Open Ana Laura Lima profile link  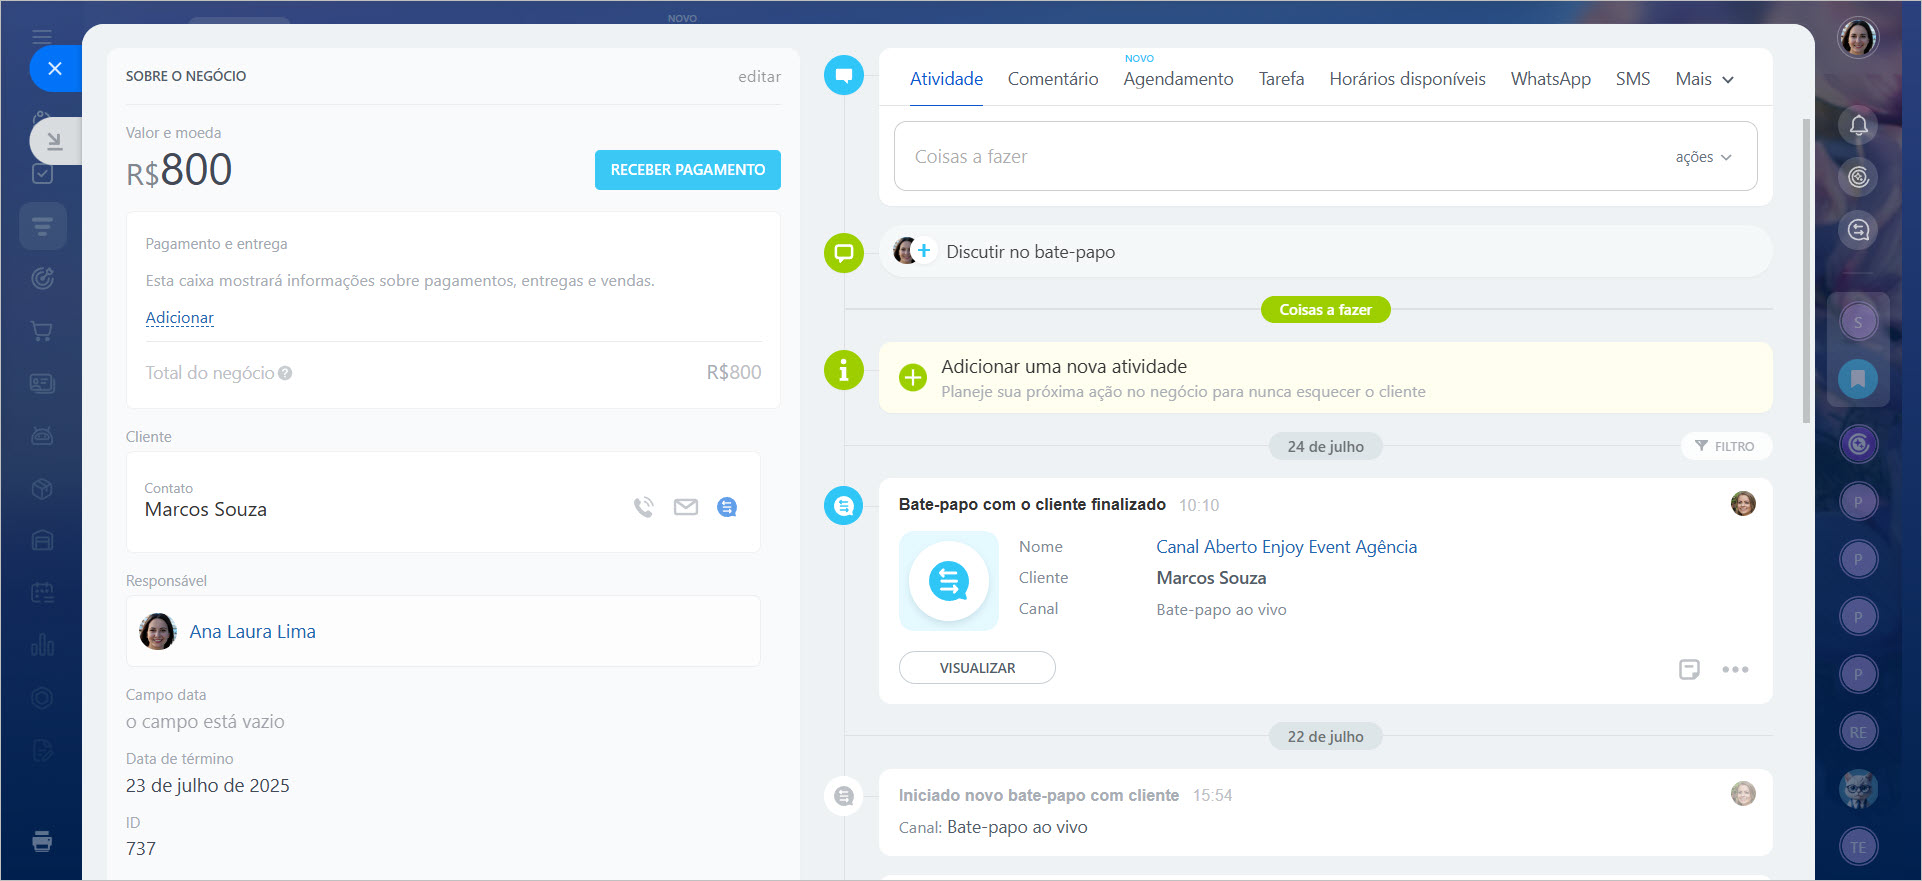click(x=252, y=632)
